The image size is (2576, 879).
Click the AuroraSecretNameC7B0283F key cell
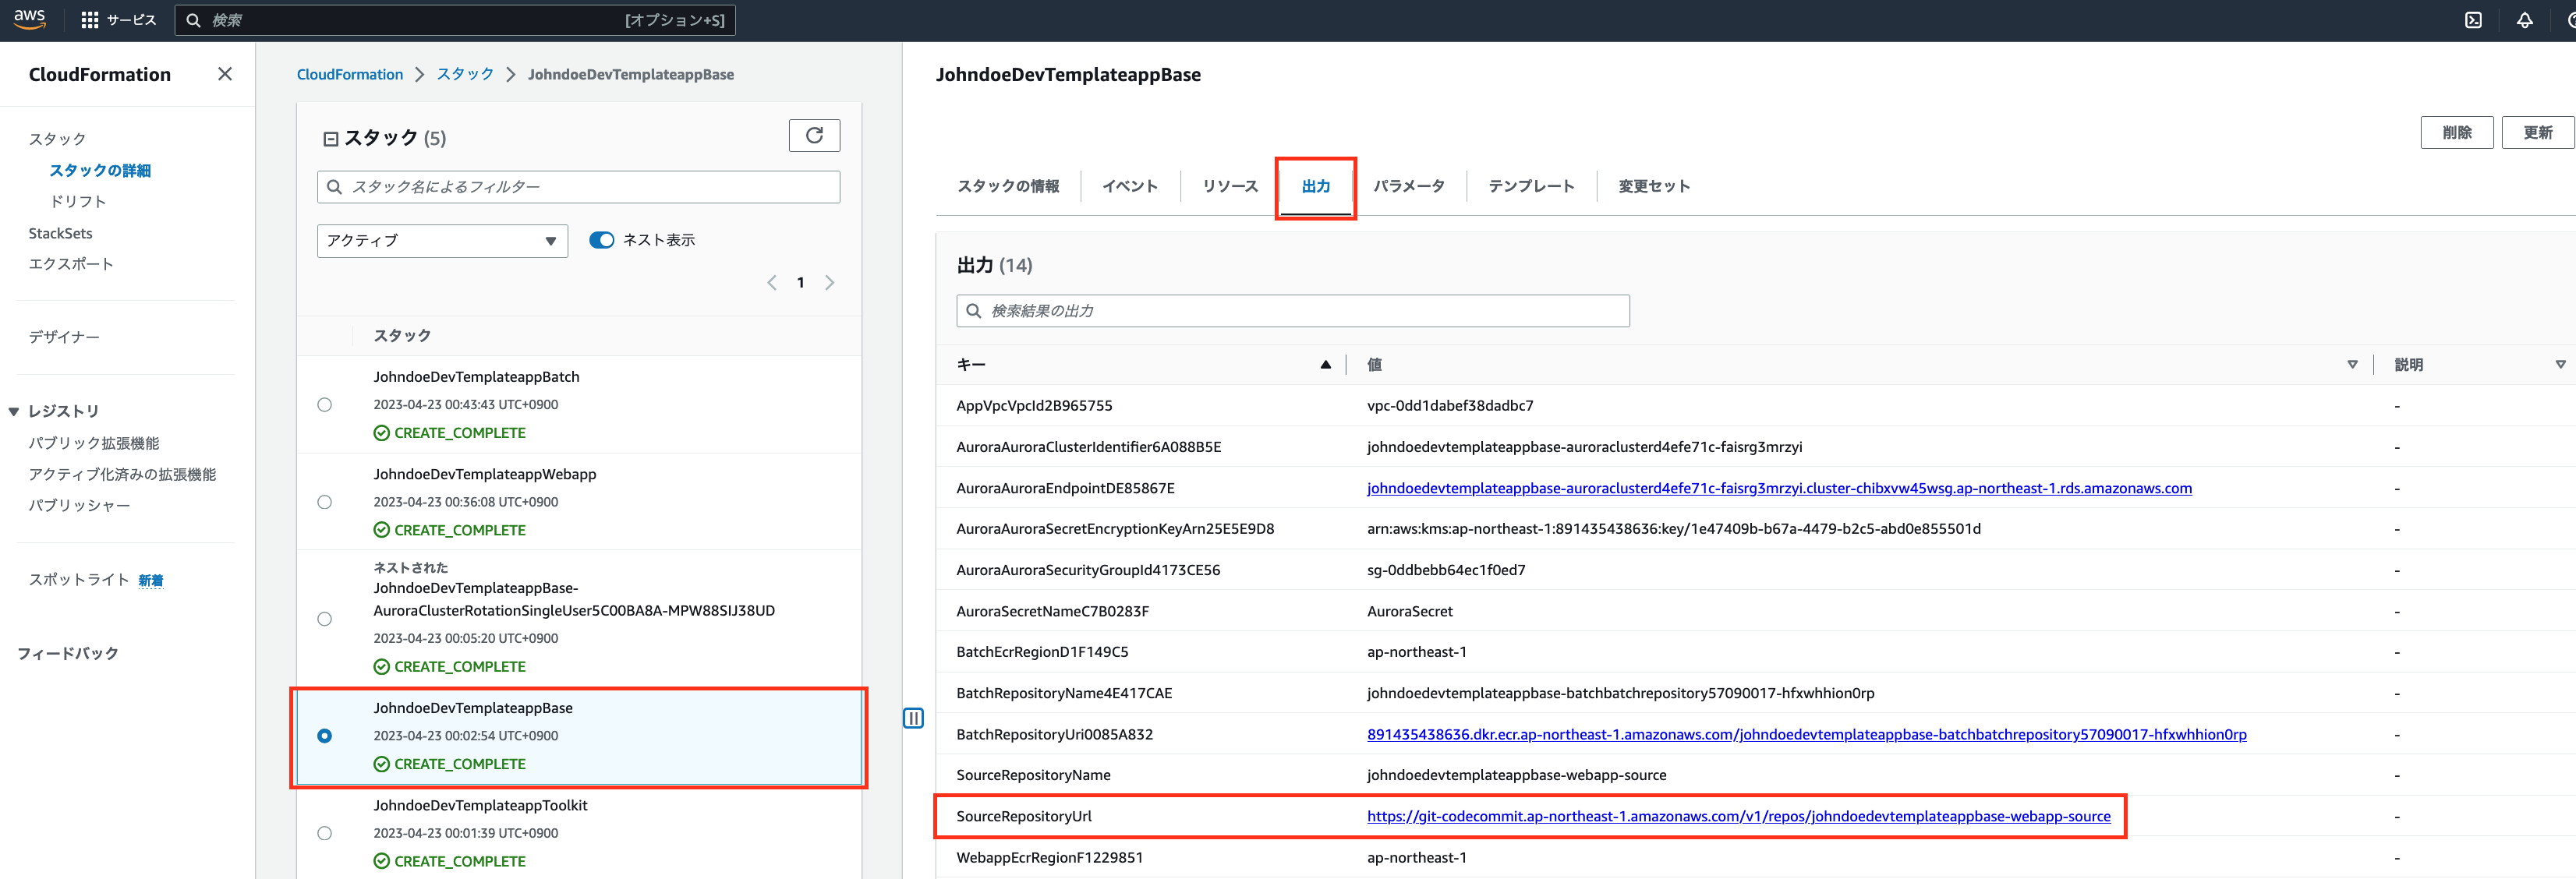tap(1052, 612)
